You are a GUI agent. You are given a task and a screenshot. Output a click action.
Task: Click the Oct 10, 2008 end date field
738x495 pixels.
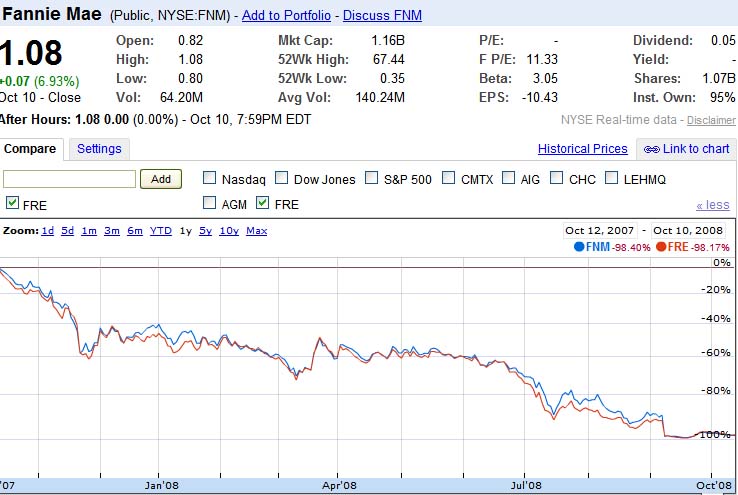pos(688,231)
